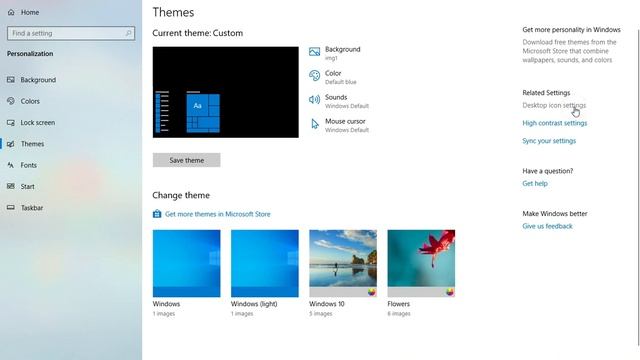This screenshot has height=360, width=640.
Task: Select Lock screen in the sidebar
Action: (38, 122)
